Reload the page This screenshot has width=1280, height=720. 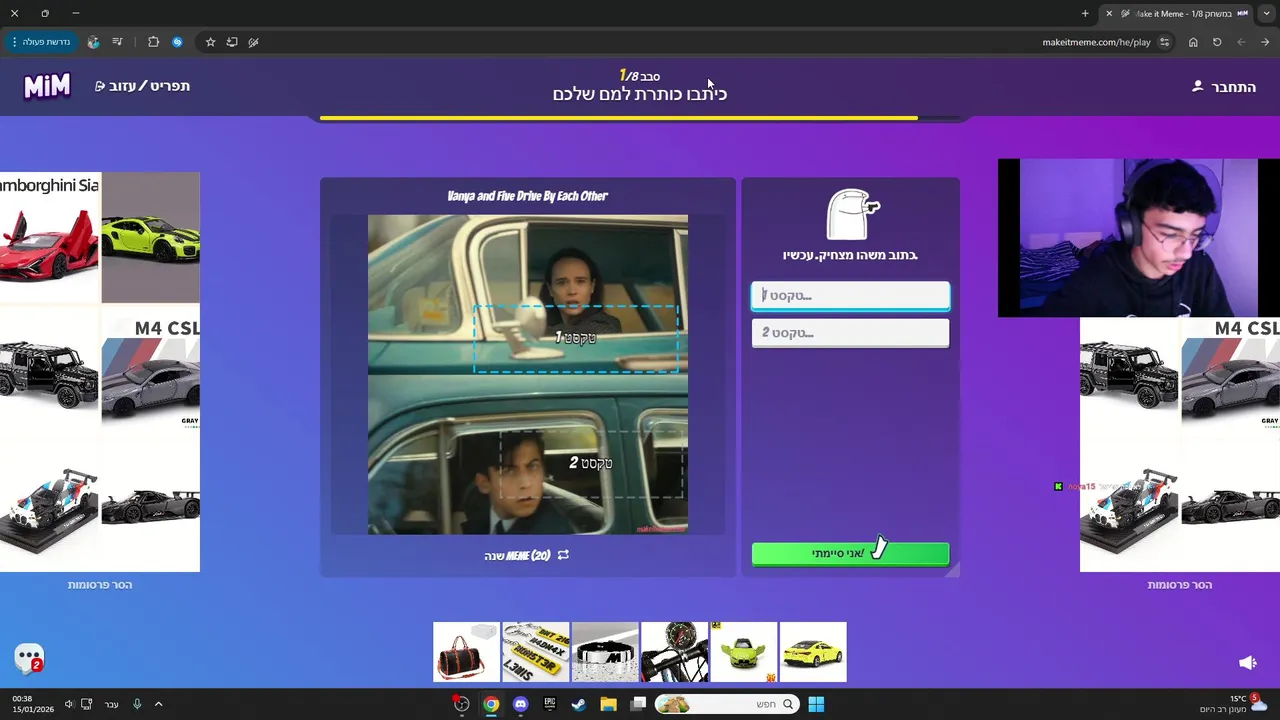[x=1217, y=42]
